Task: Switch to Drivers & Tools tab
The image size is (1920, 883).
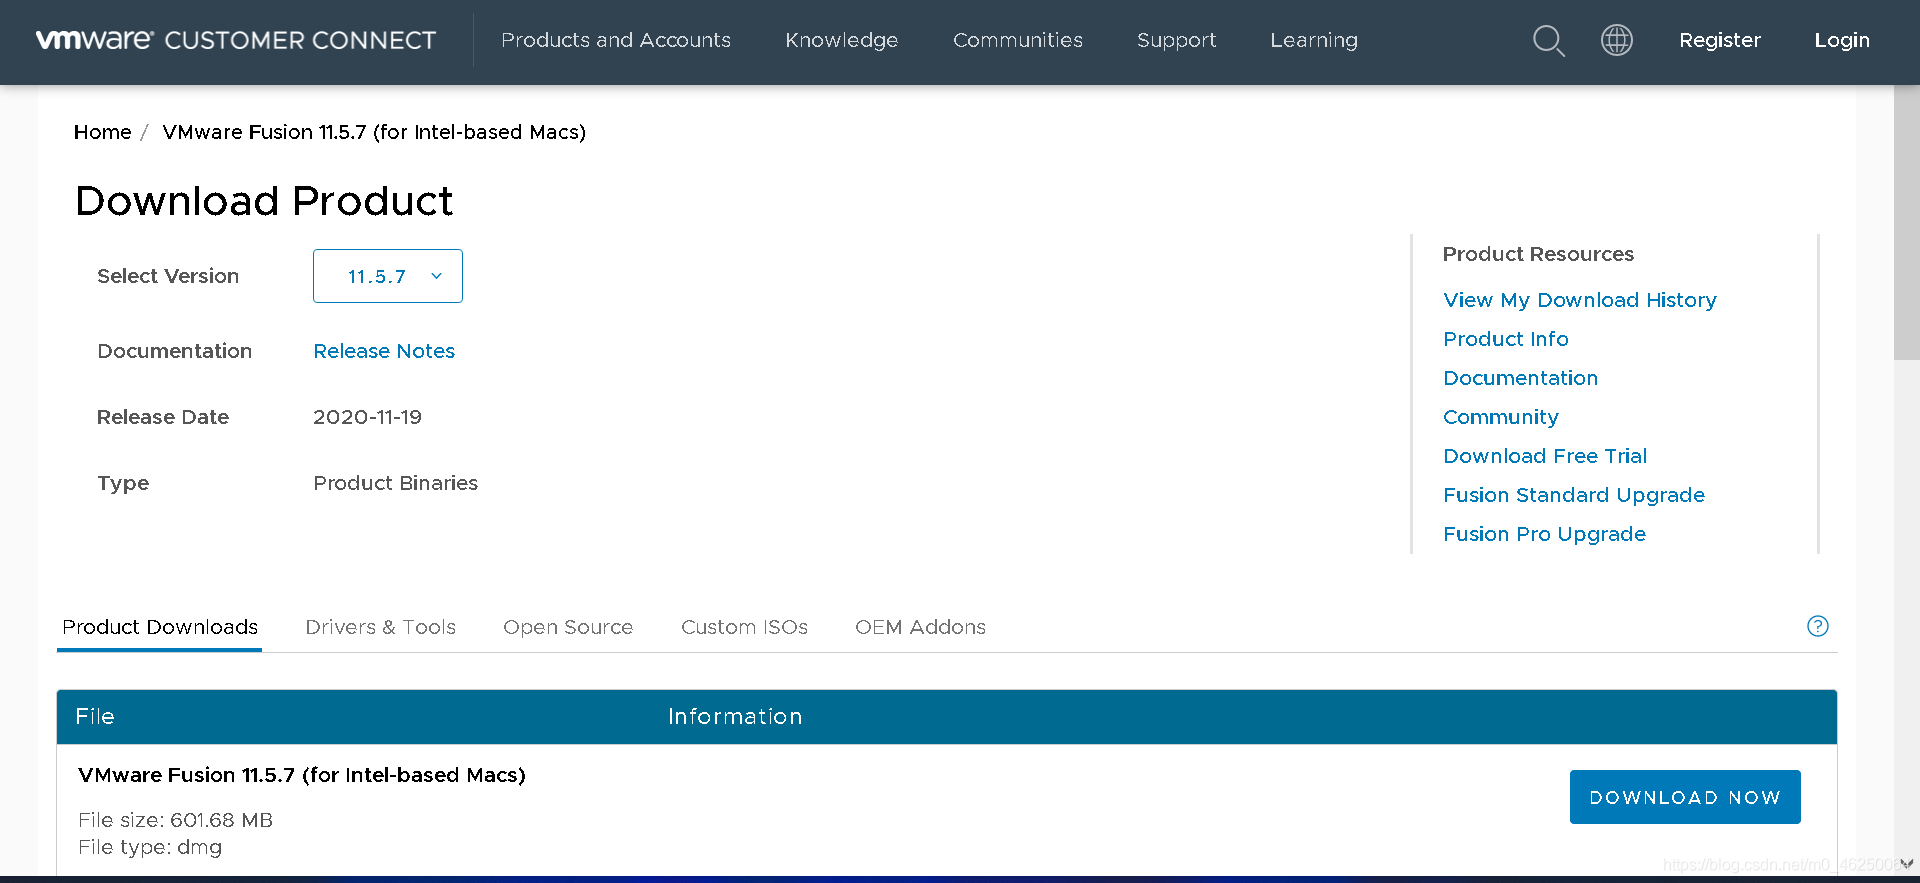Action: (x=381, y=627)
